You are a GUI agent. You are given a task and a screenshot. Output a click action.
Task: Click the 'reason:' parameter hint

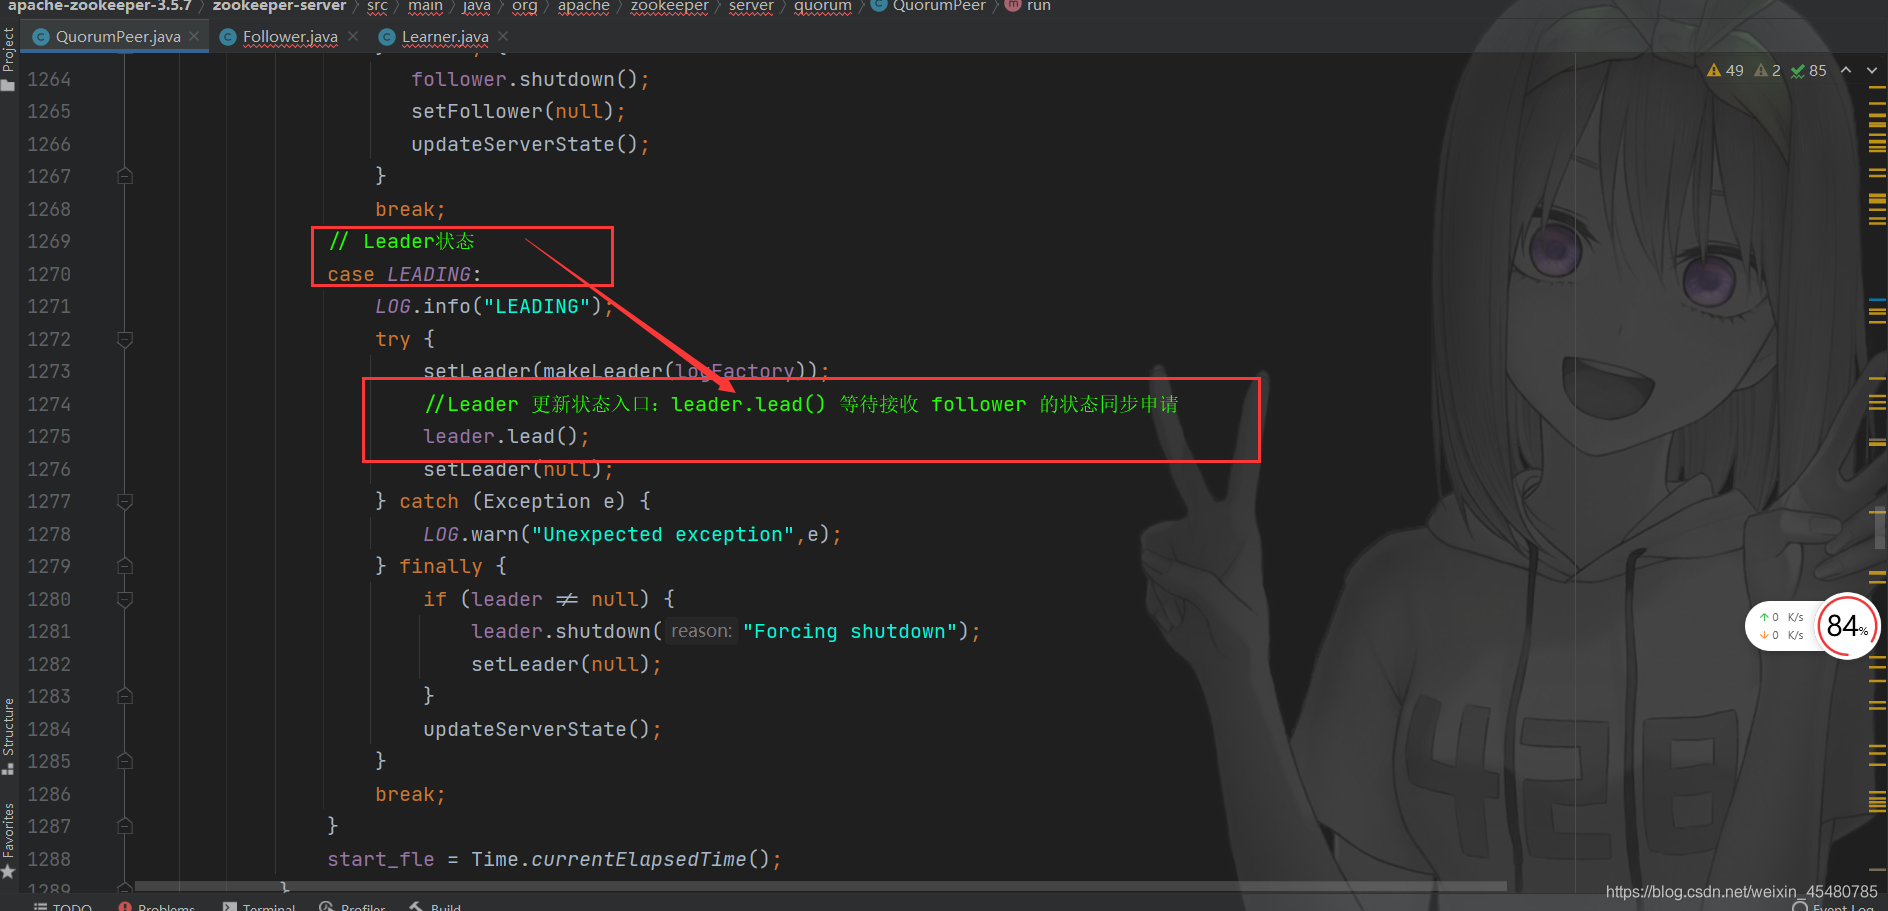pyautogui.click(x=702, y=631)
